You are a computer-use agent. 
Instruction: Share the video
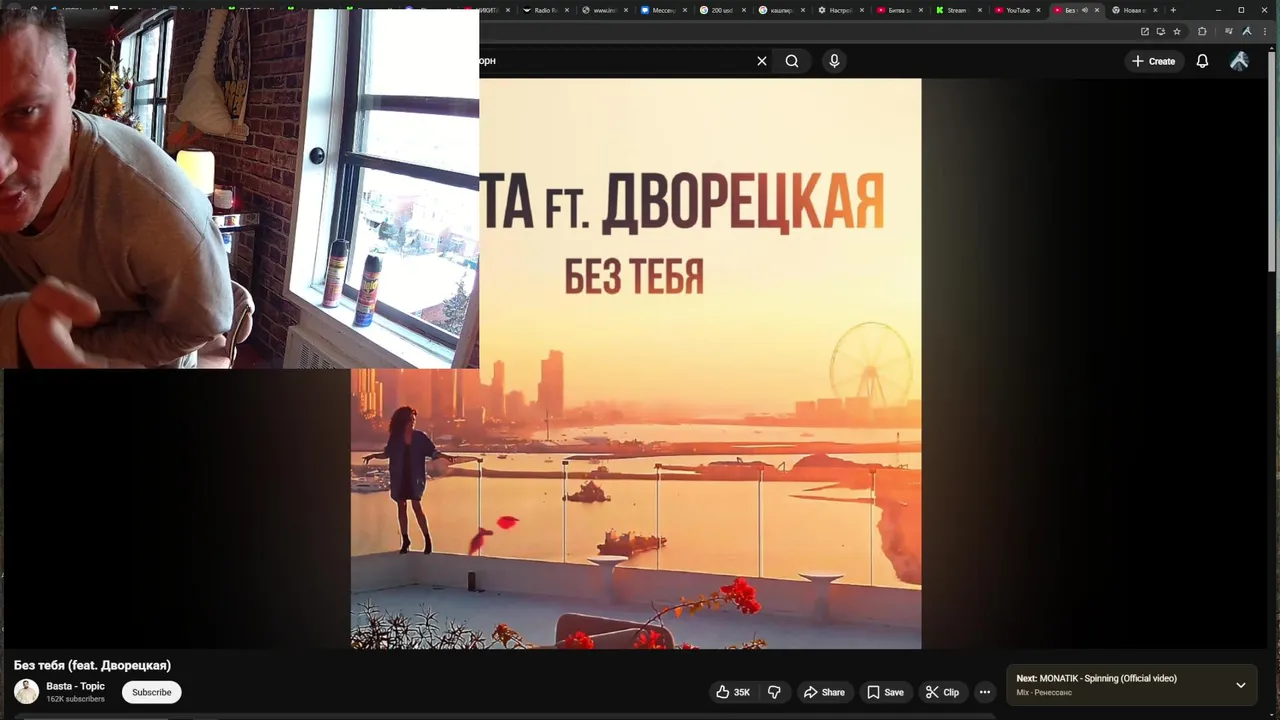point(824,692)
